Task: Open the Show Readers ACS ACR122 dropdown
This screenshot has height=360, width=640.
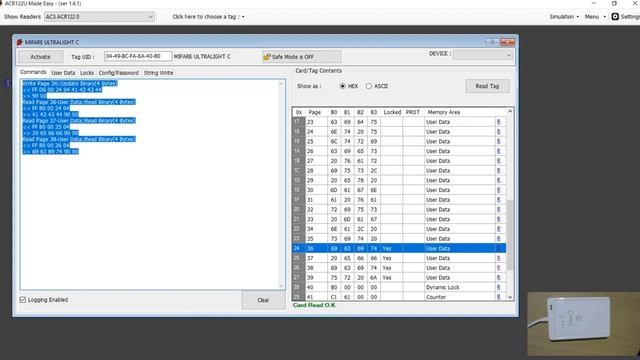Action: [99, 17]
